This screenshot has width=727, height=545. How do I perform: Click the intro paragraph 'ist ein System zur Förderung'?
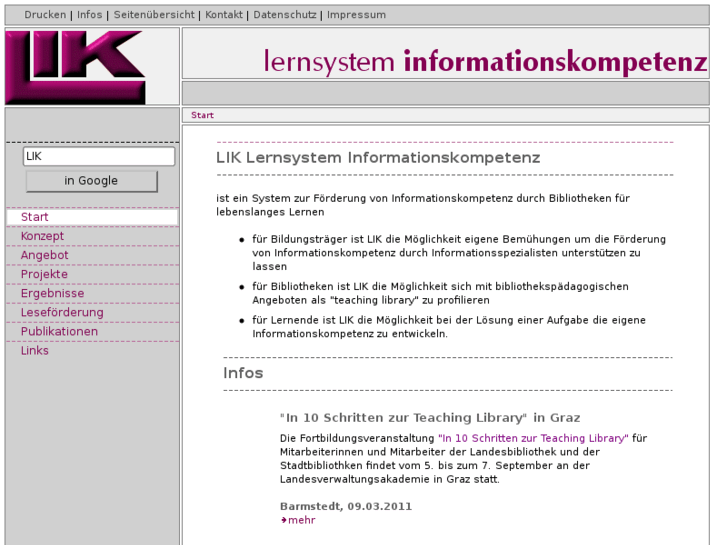pyautogui.click(x=423, y=205)
